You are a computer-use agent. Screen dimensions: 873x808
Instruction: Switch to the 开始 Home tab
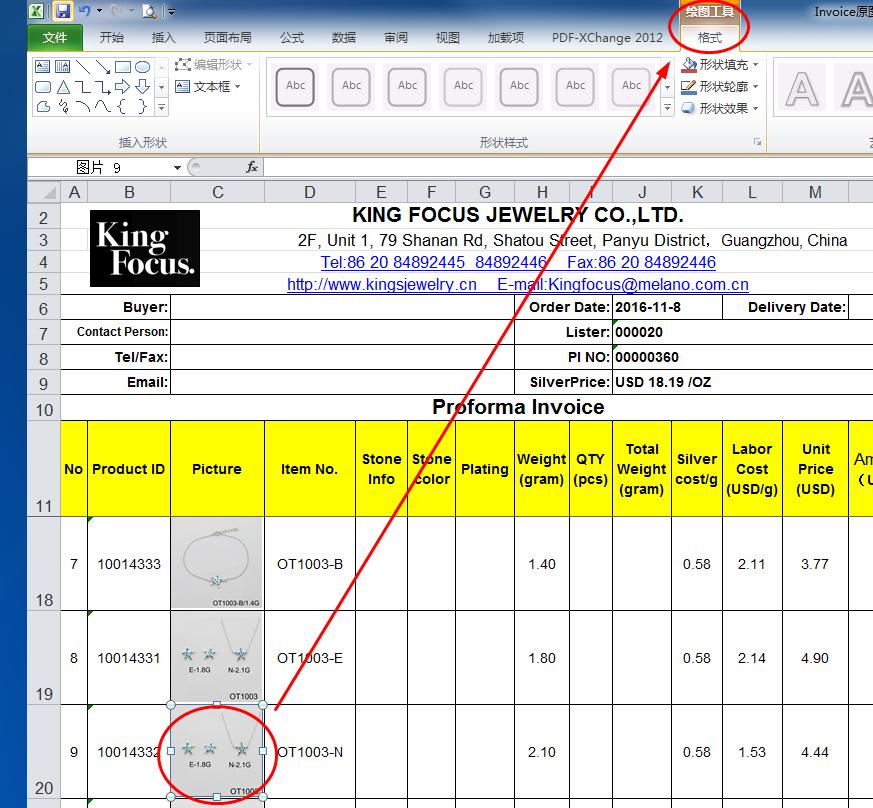click(111, 37)
